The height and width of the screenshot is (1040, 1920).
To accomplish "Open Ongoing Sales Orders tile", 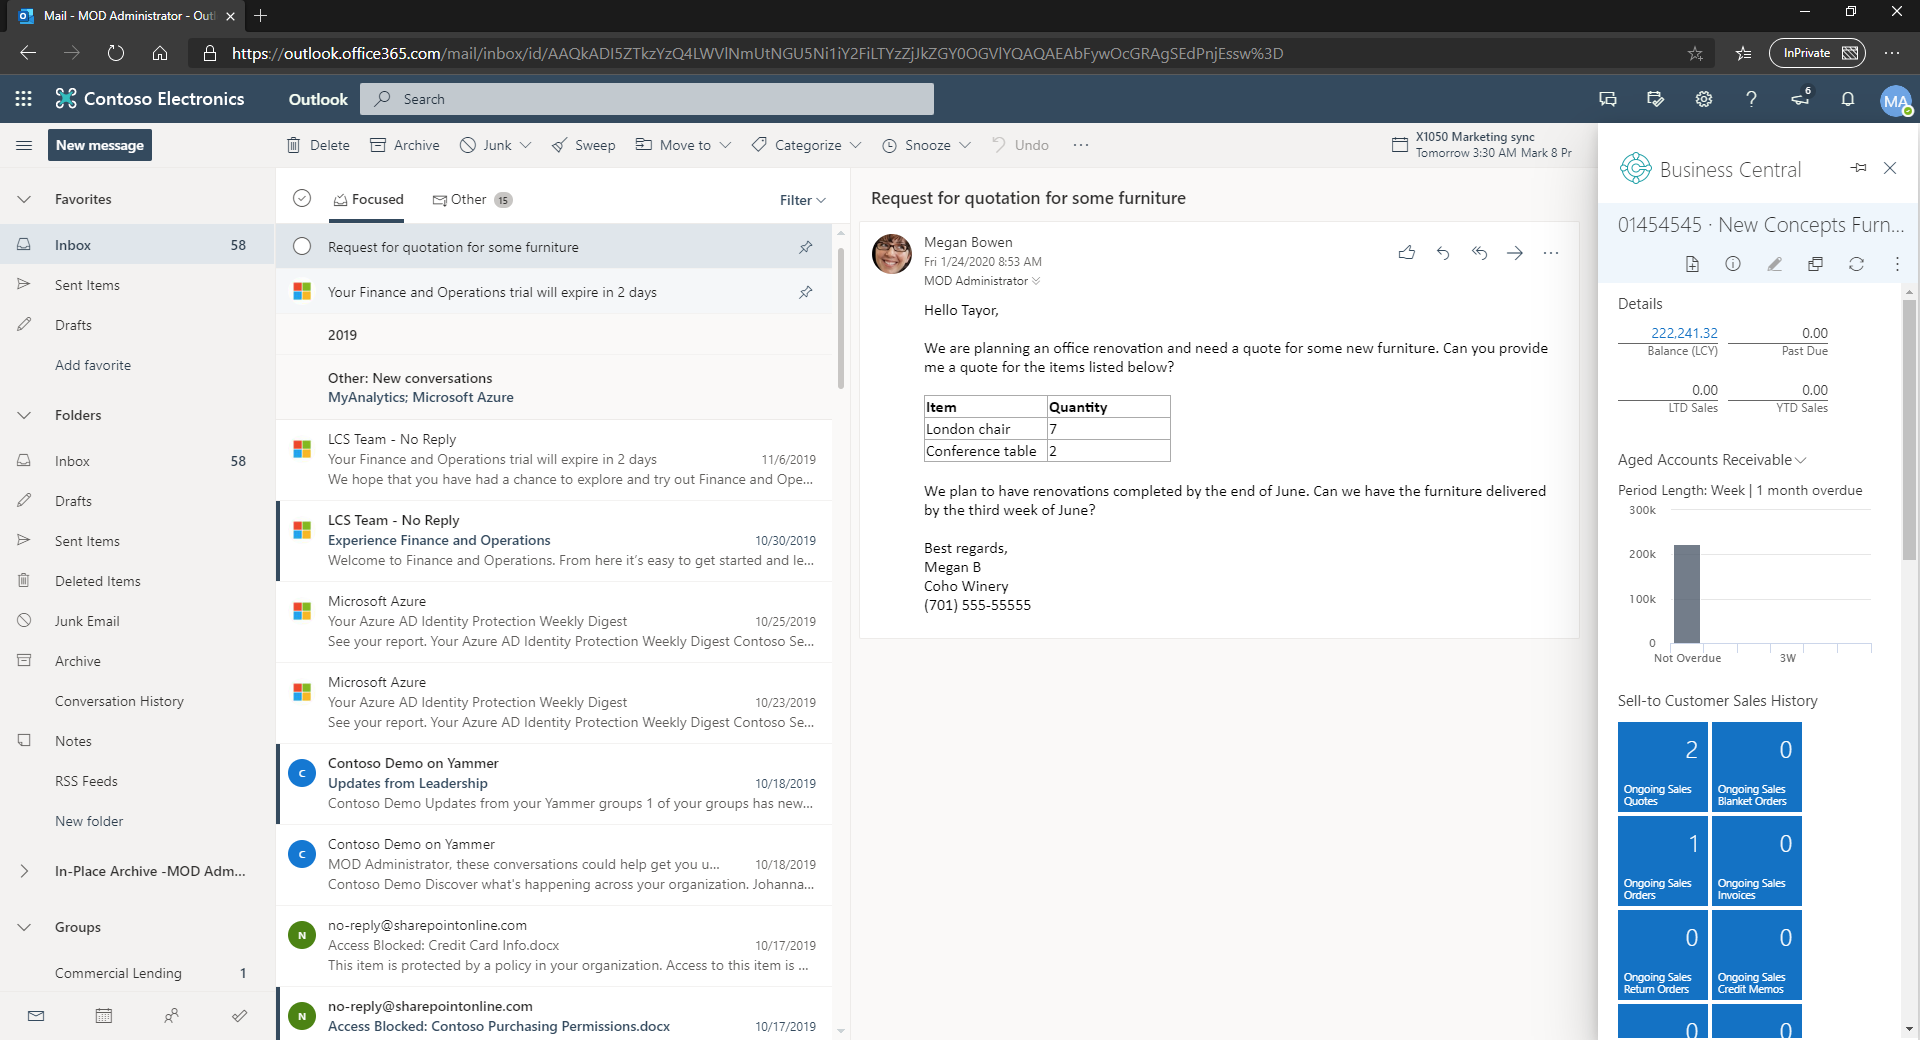I will pyautogui.click(x=1663, y=861).
